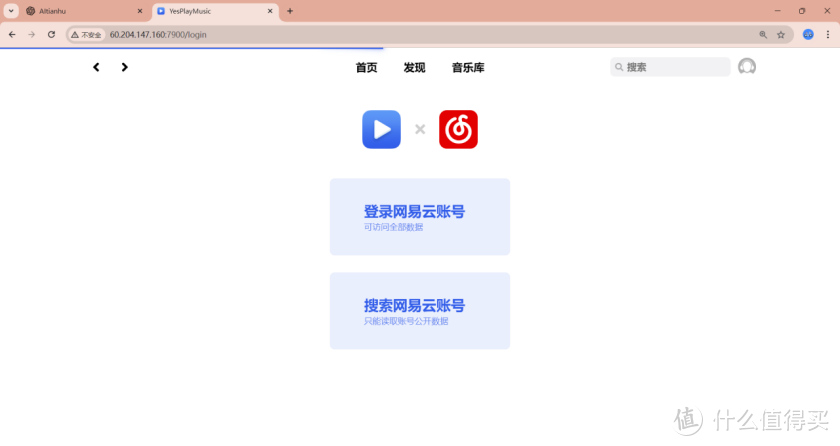The width and height of the screenshot is (840, 446).
Task: Close the YesPlayMusic browser tab
Action: 270,11
